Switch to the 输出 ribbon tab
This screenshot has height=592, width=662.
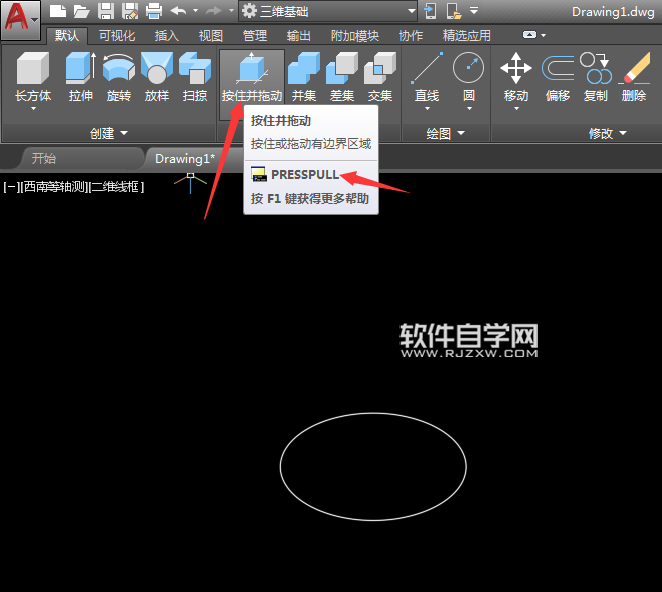tap(298, 35)
